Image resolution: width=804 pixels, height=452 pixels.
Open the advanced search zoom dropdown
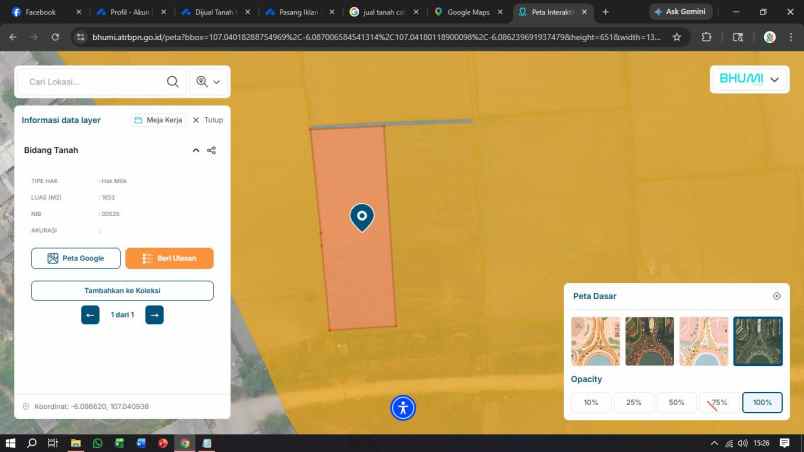[208, 81]
